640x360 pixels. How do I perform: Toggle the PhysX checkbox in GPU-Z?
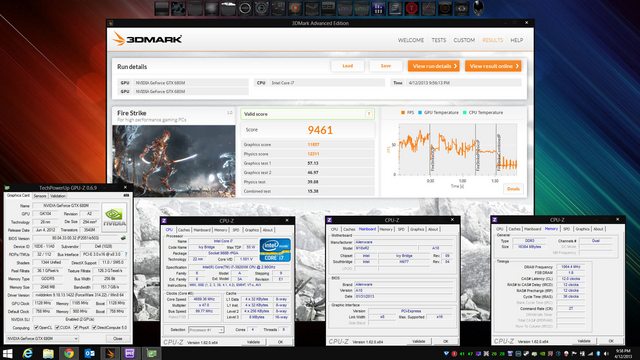pos(76,327)
